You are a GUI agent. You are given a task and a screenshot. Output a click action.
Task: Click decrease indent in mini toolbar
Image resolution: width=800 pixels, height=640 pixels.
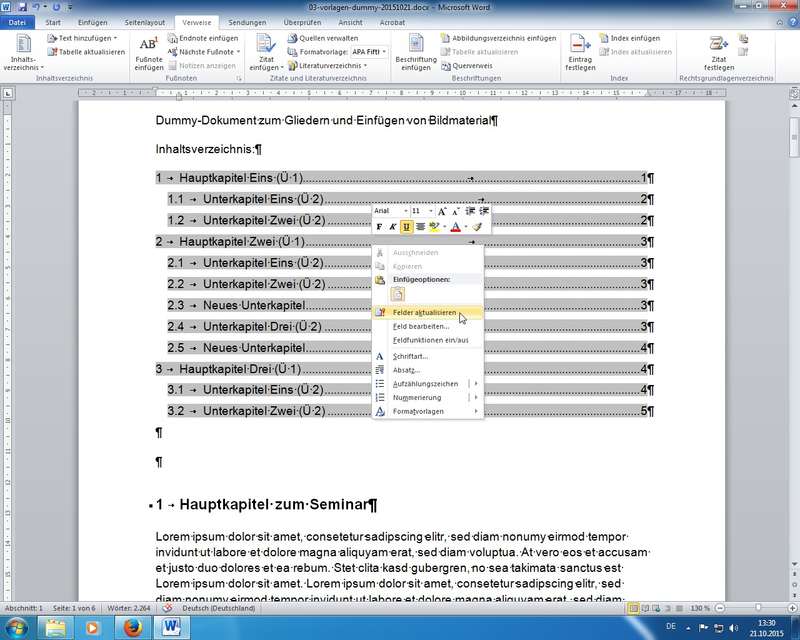[x=470, y=211]
